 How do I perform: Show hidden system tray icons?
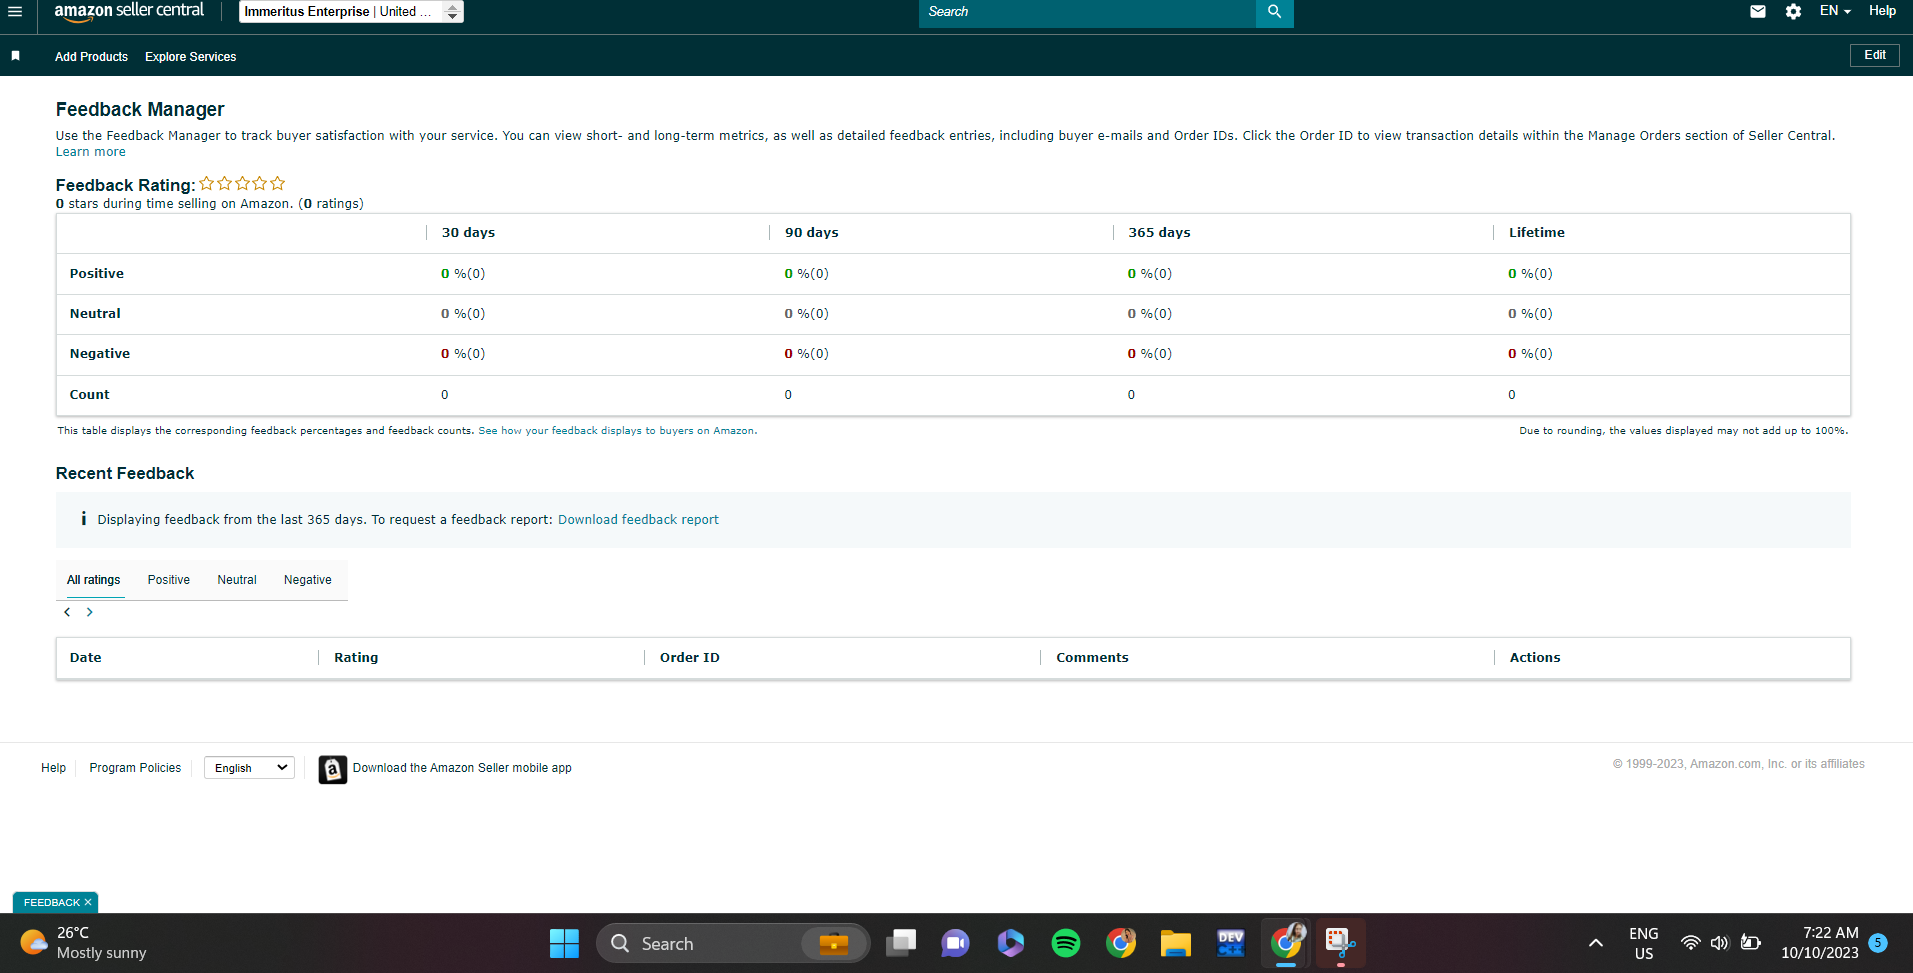(x=1596, y=943)
